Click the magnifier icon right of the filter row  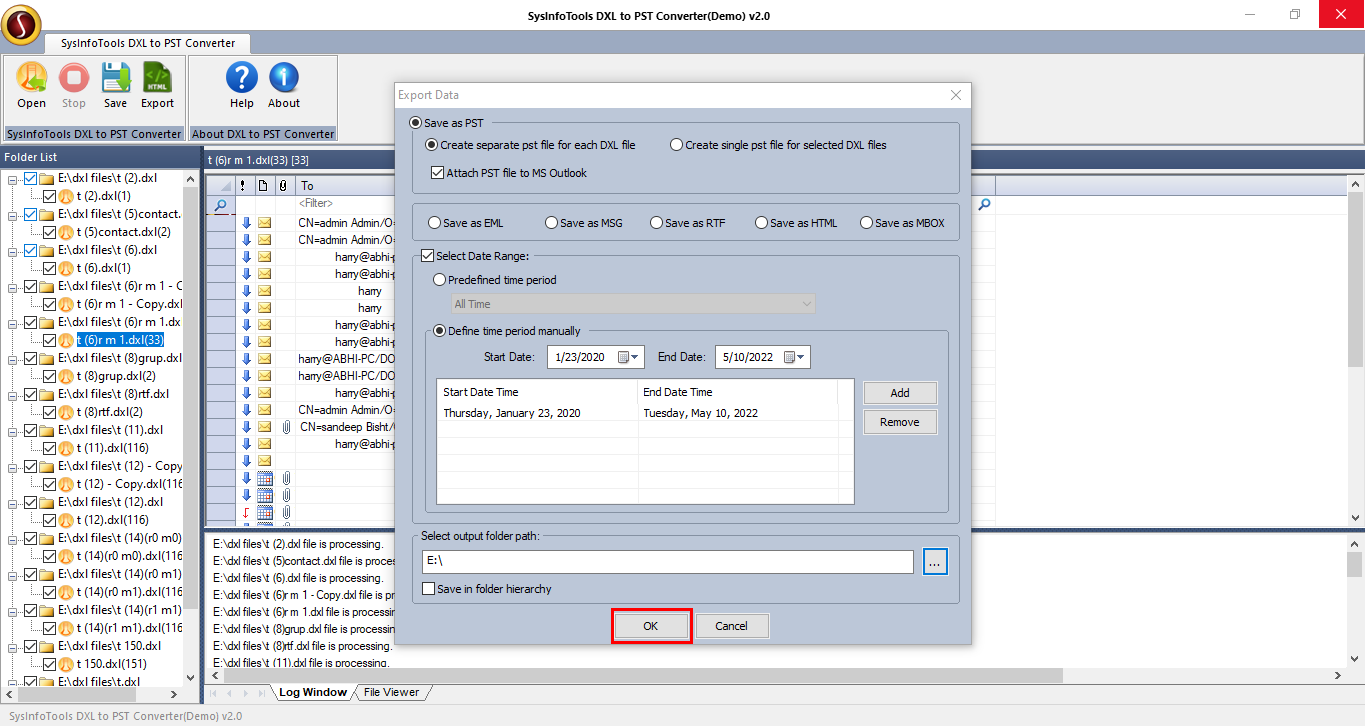(984, 204)
